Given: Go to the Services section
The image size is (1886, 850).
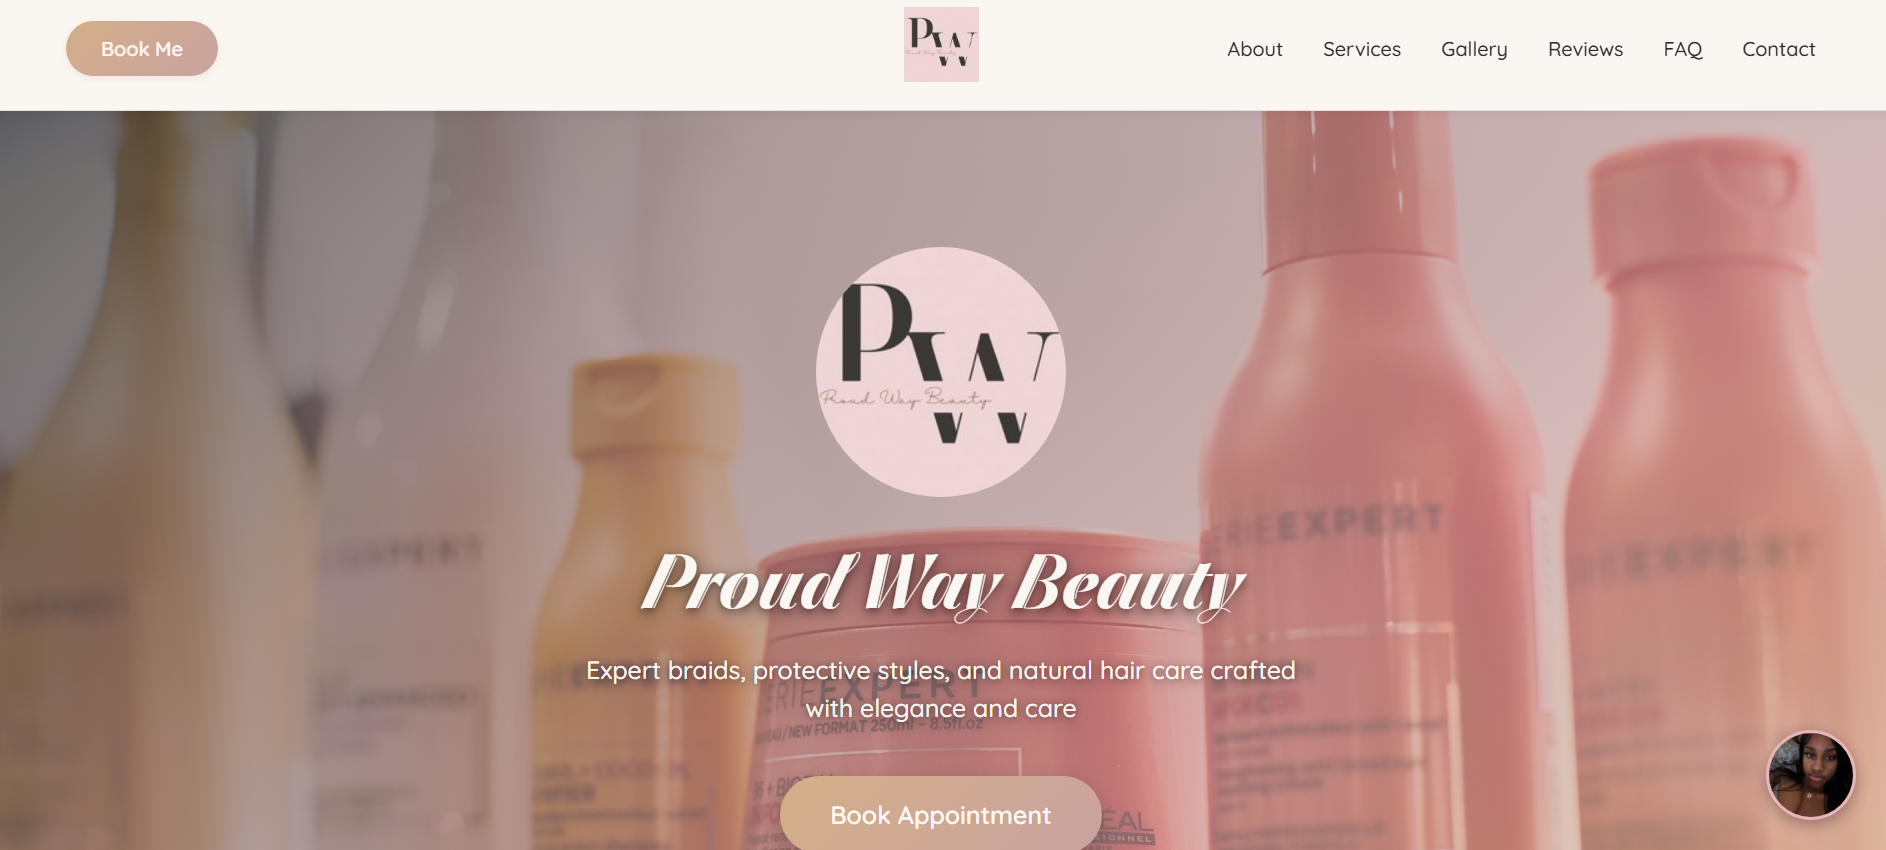Looking at the screenshot, I should click(x=1361, y=49).
